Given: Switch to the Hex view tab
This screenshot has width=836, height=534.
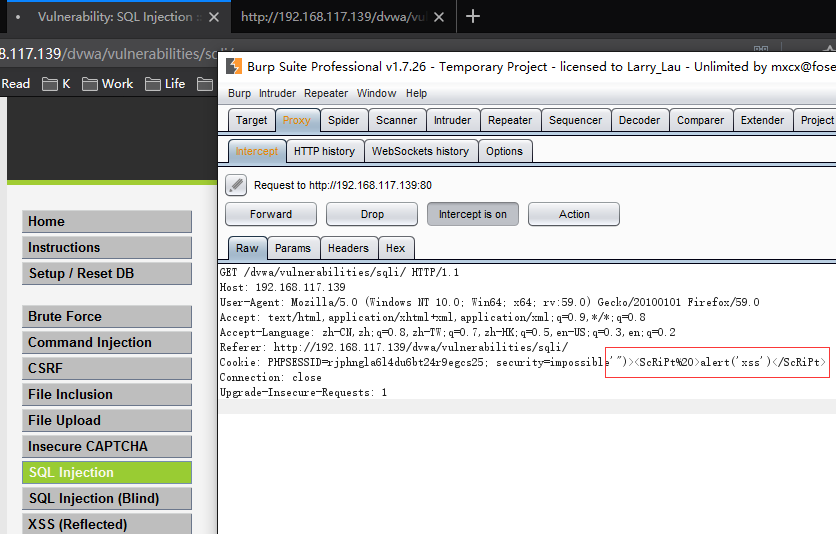Looking at the screenshot, I should [396, 248].
